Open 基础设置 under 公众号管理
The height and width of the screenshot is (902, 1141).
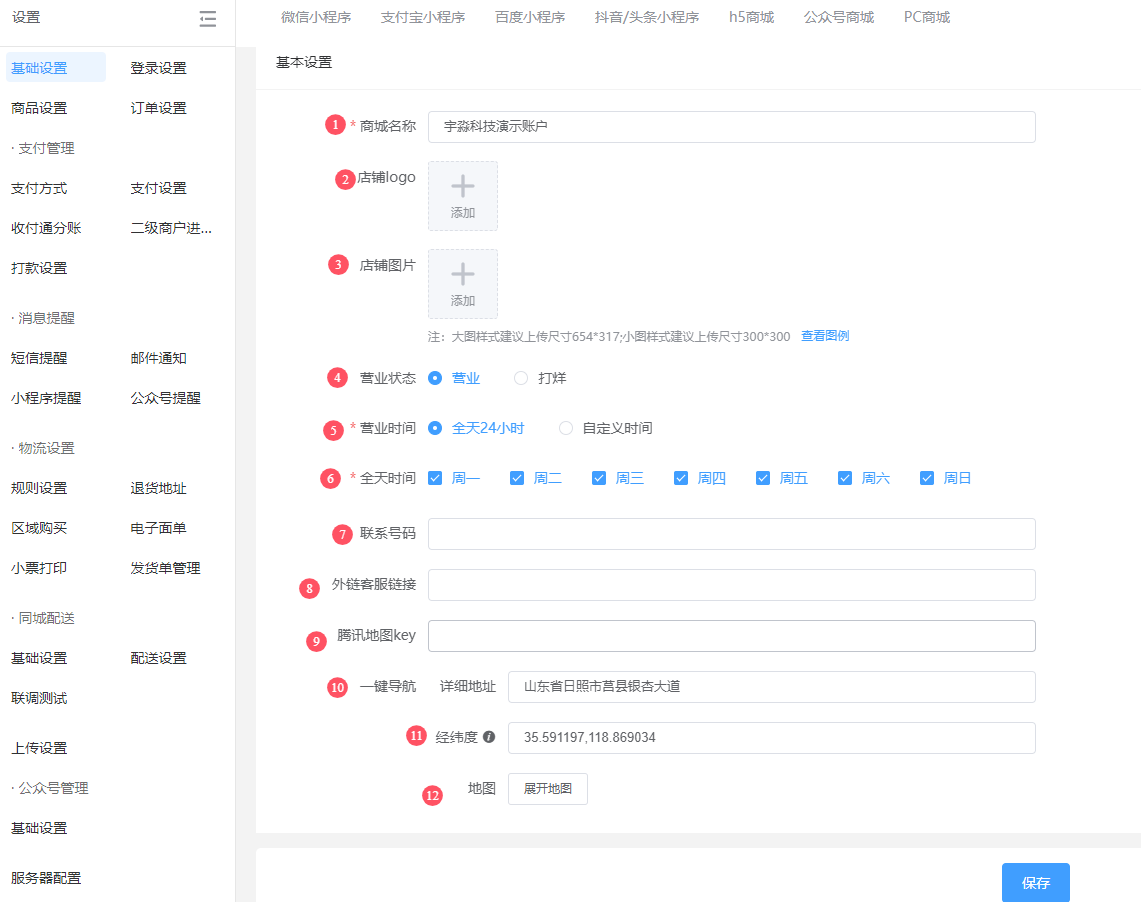(x=39, y=828)
